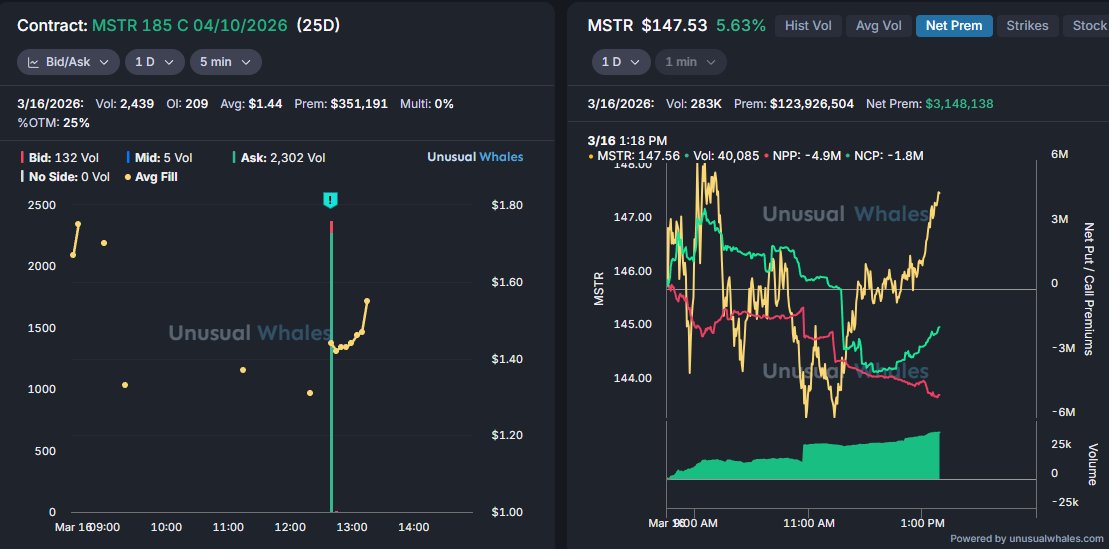Image resolution: width=1109 pixels, height=549 pixels.
Task: Click the tall green ask volume bar
Action: pos(331,371)
